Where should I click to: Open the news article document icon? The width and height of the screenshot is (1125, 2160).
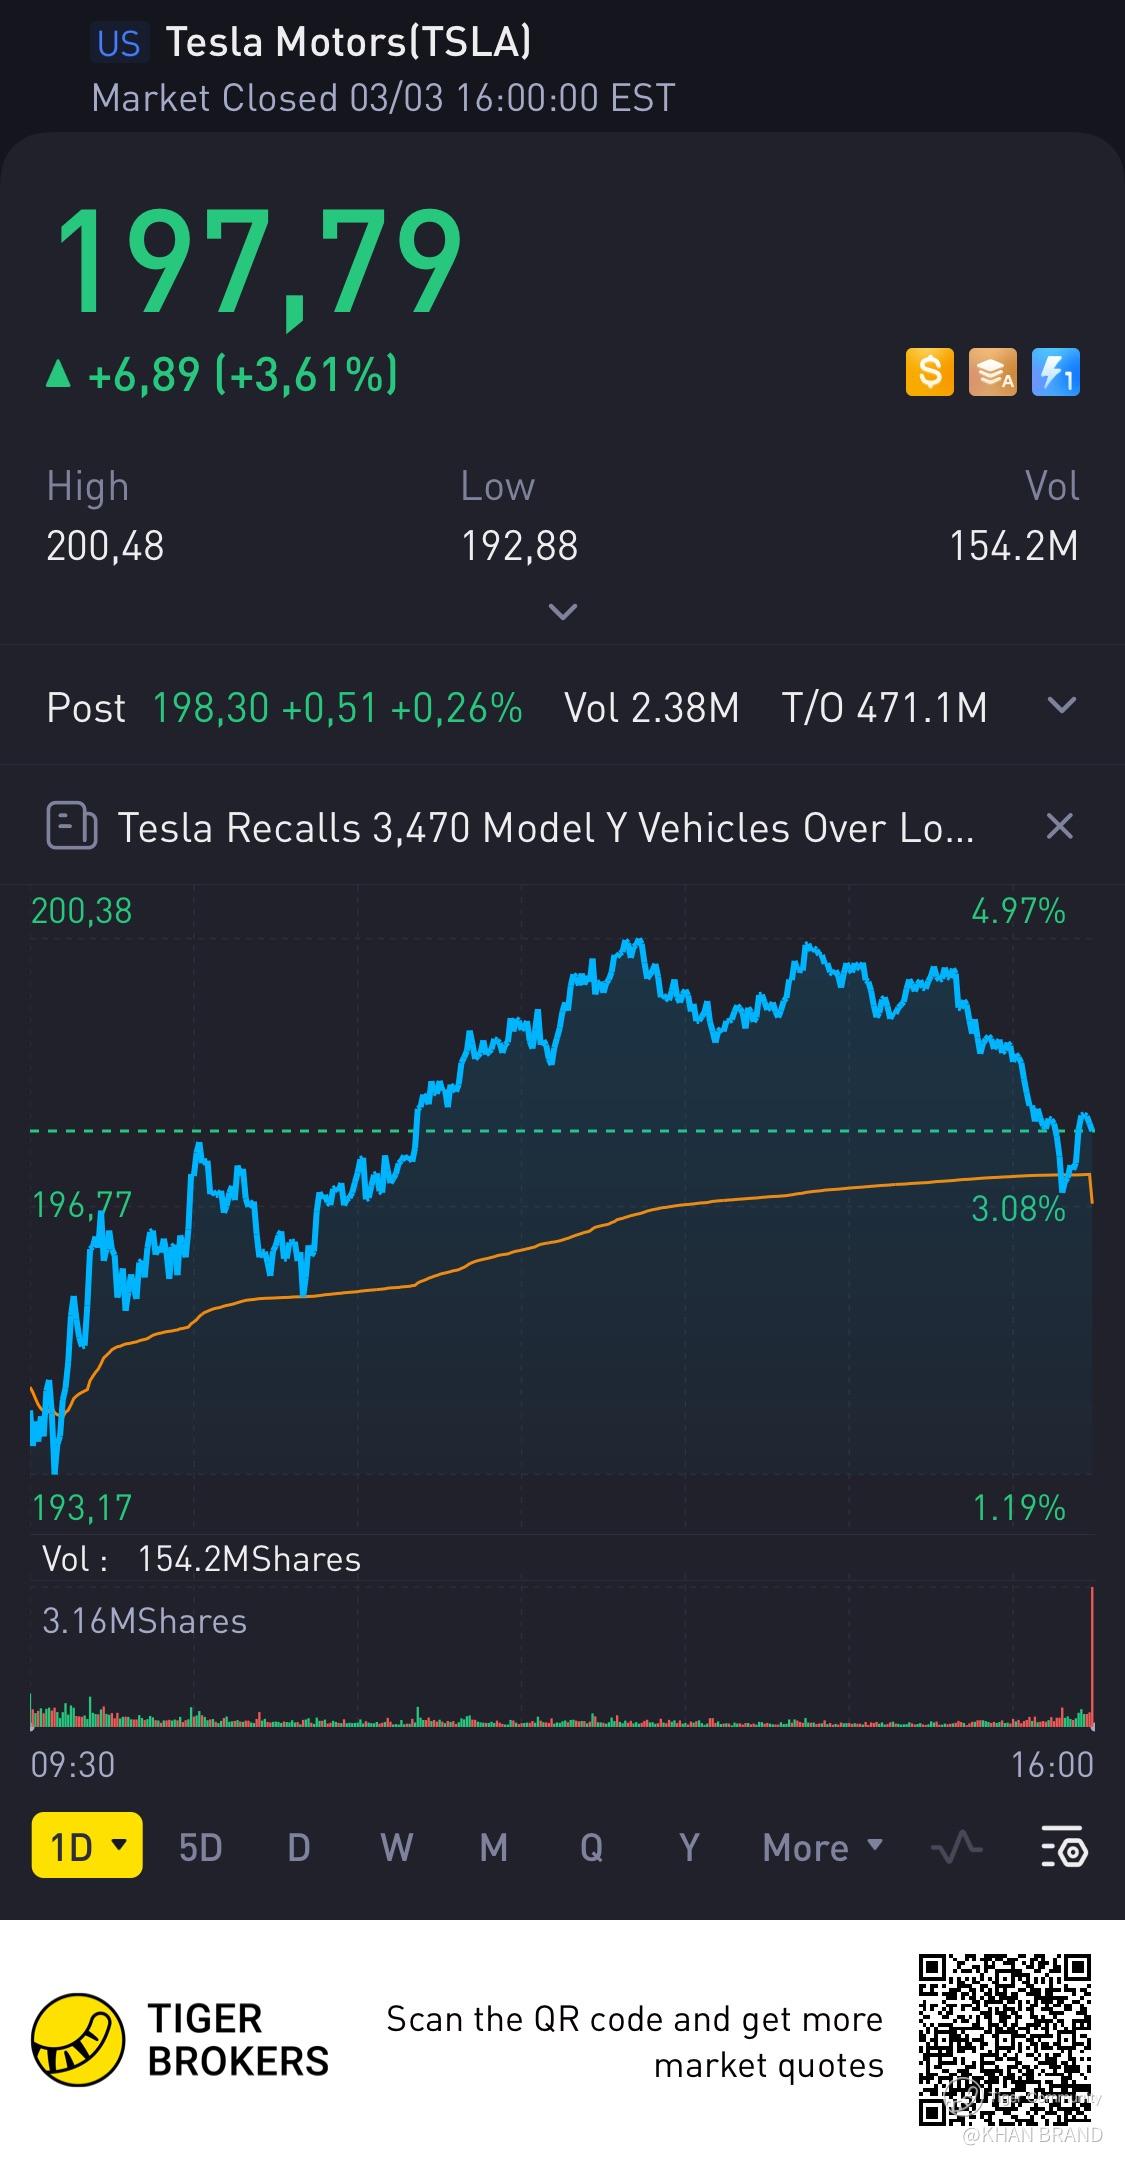pos(71,827)
